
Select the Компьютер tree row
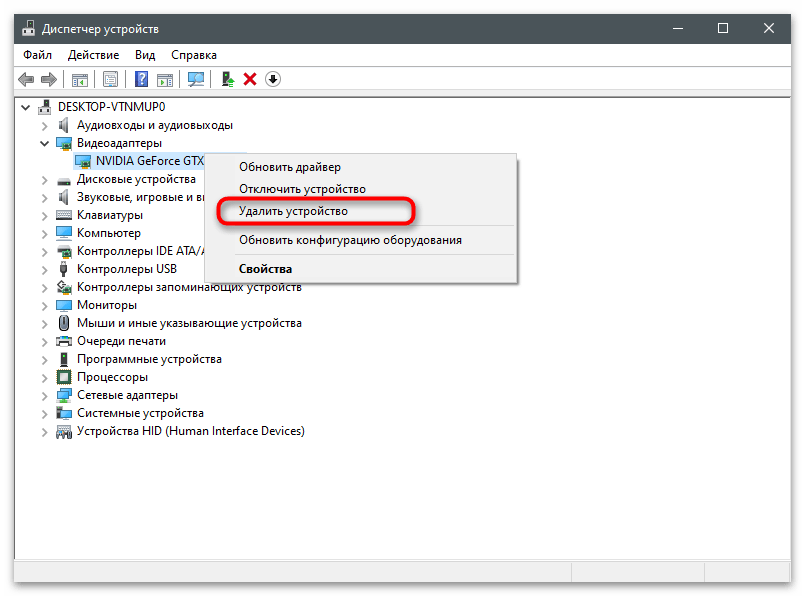coord(109,233)
